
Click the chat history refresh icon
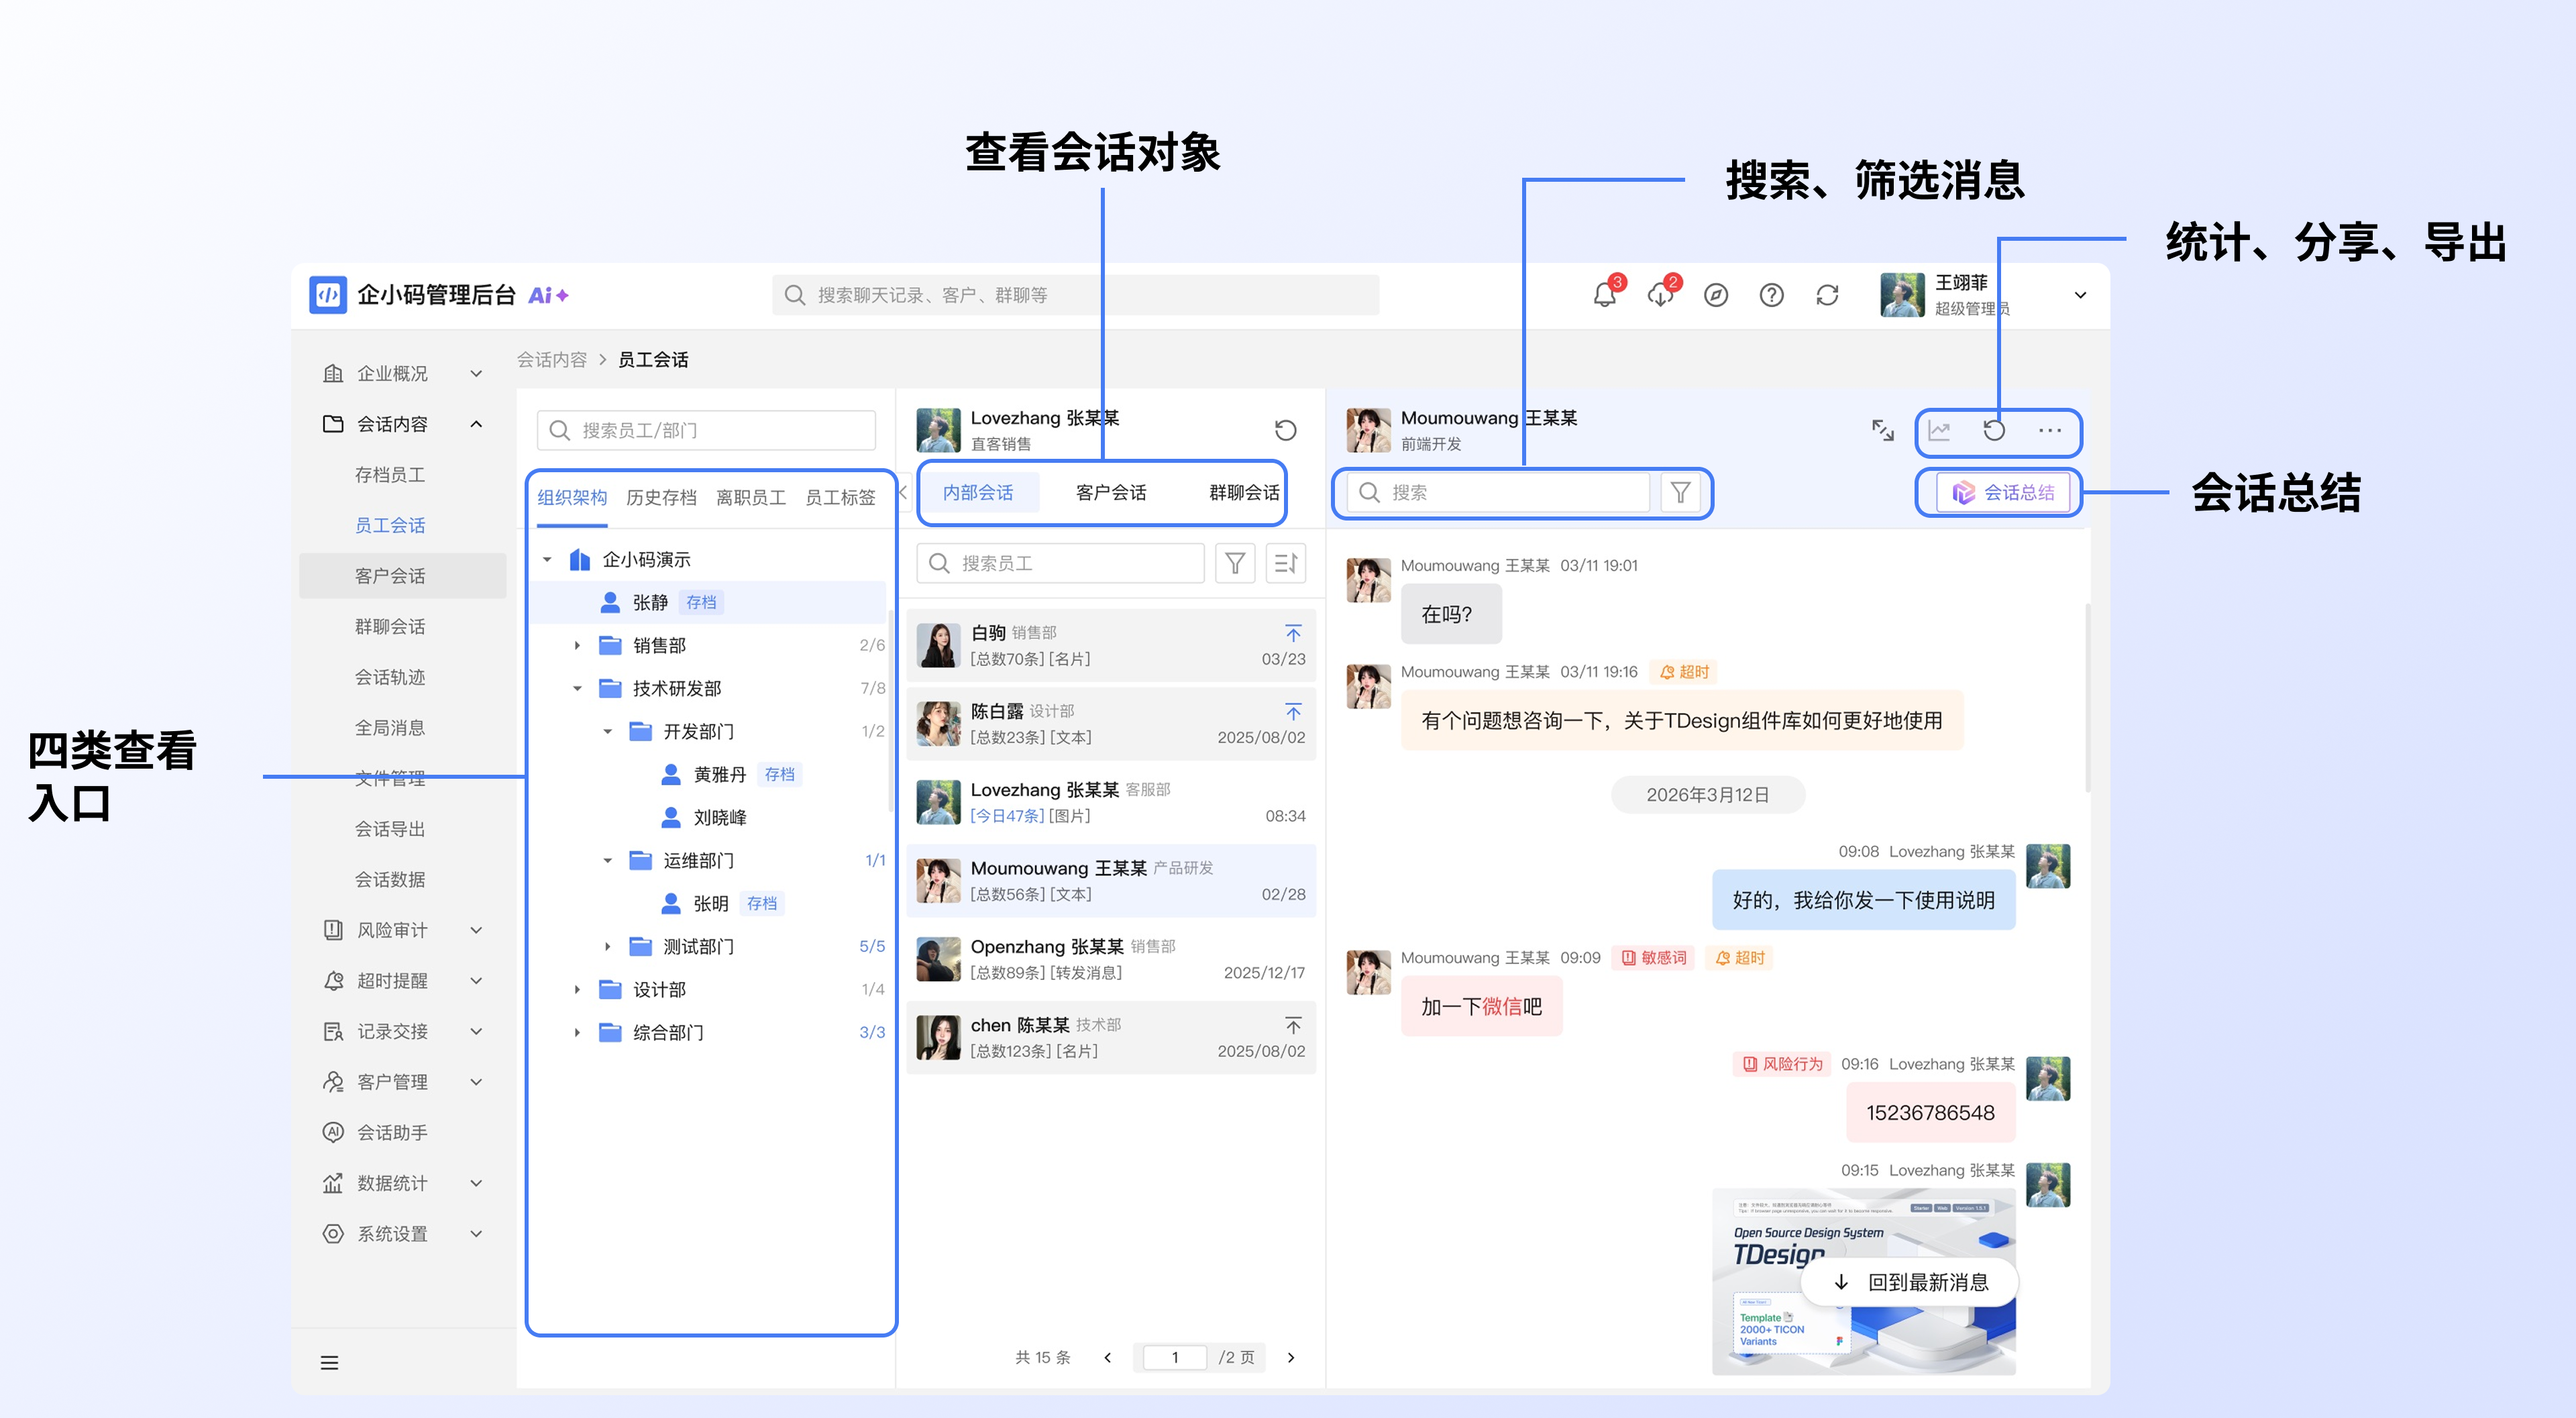tap(1994, 430)
